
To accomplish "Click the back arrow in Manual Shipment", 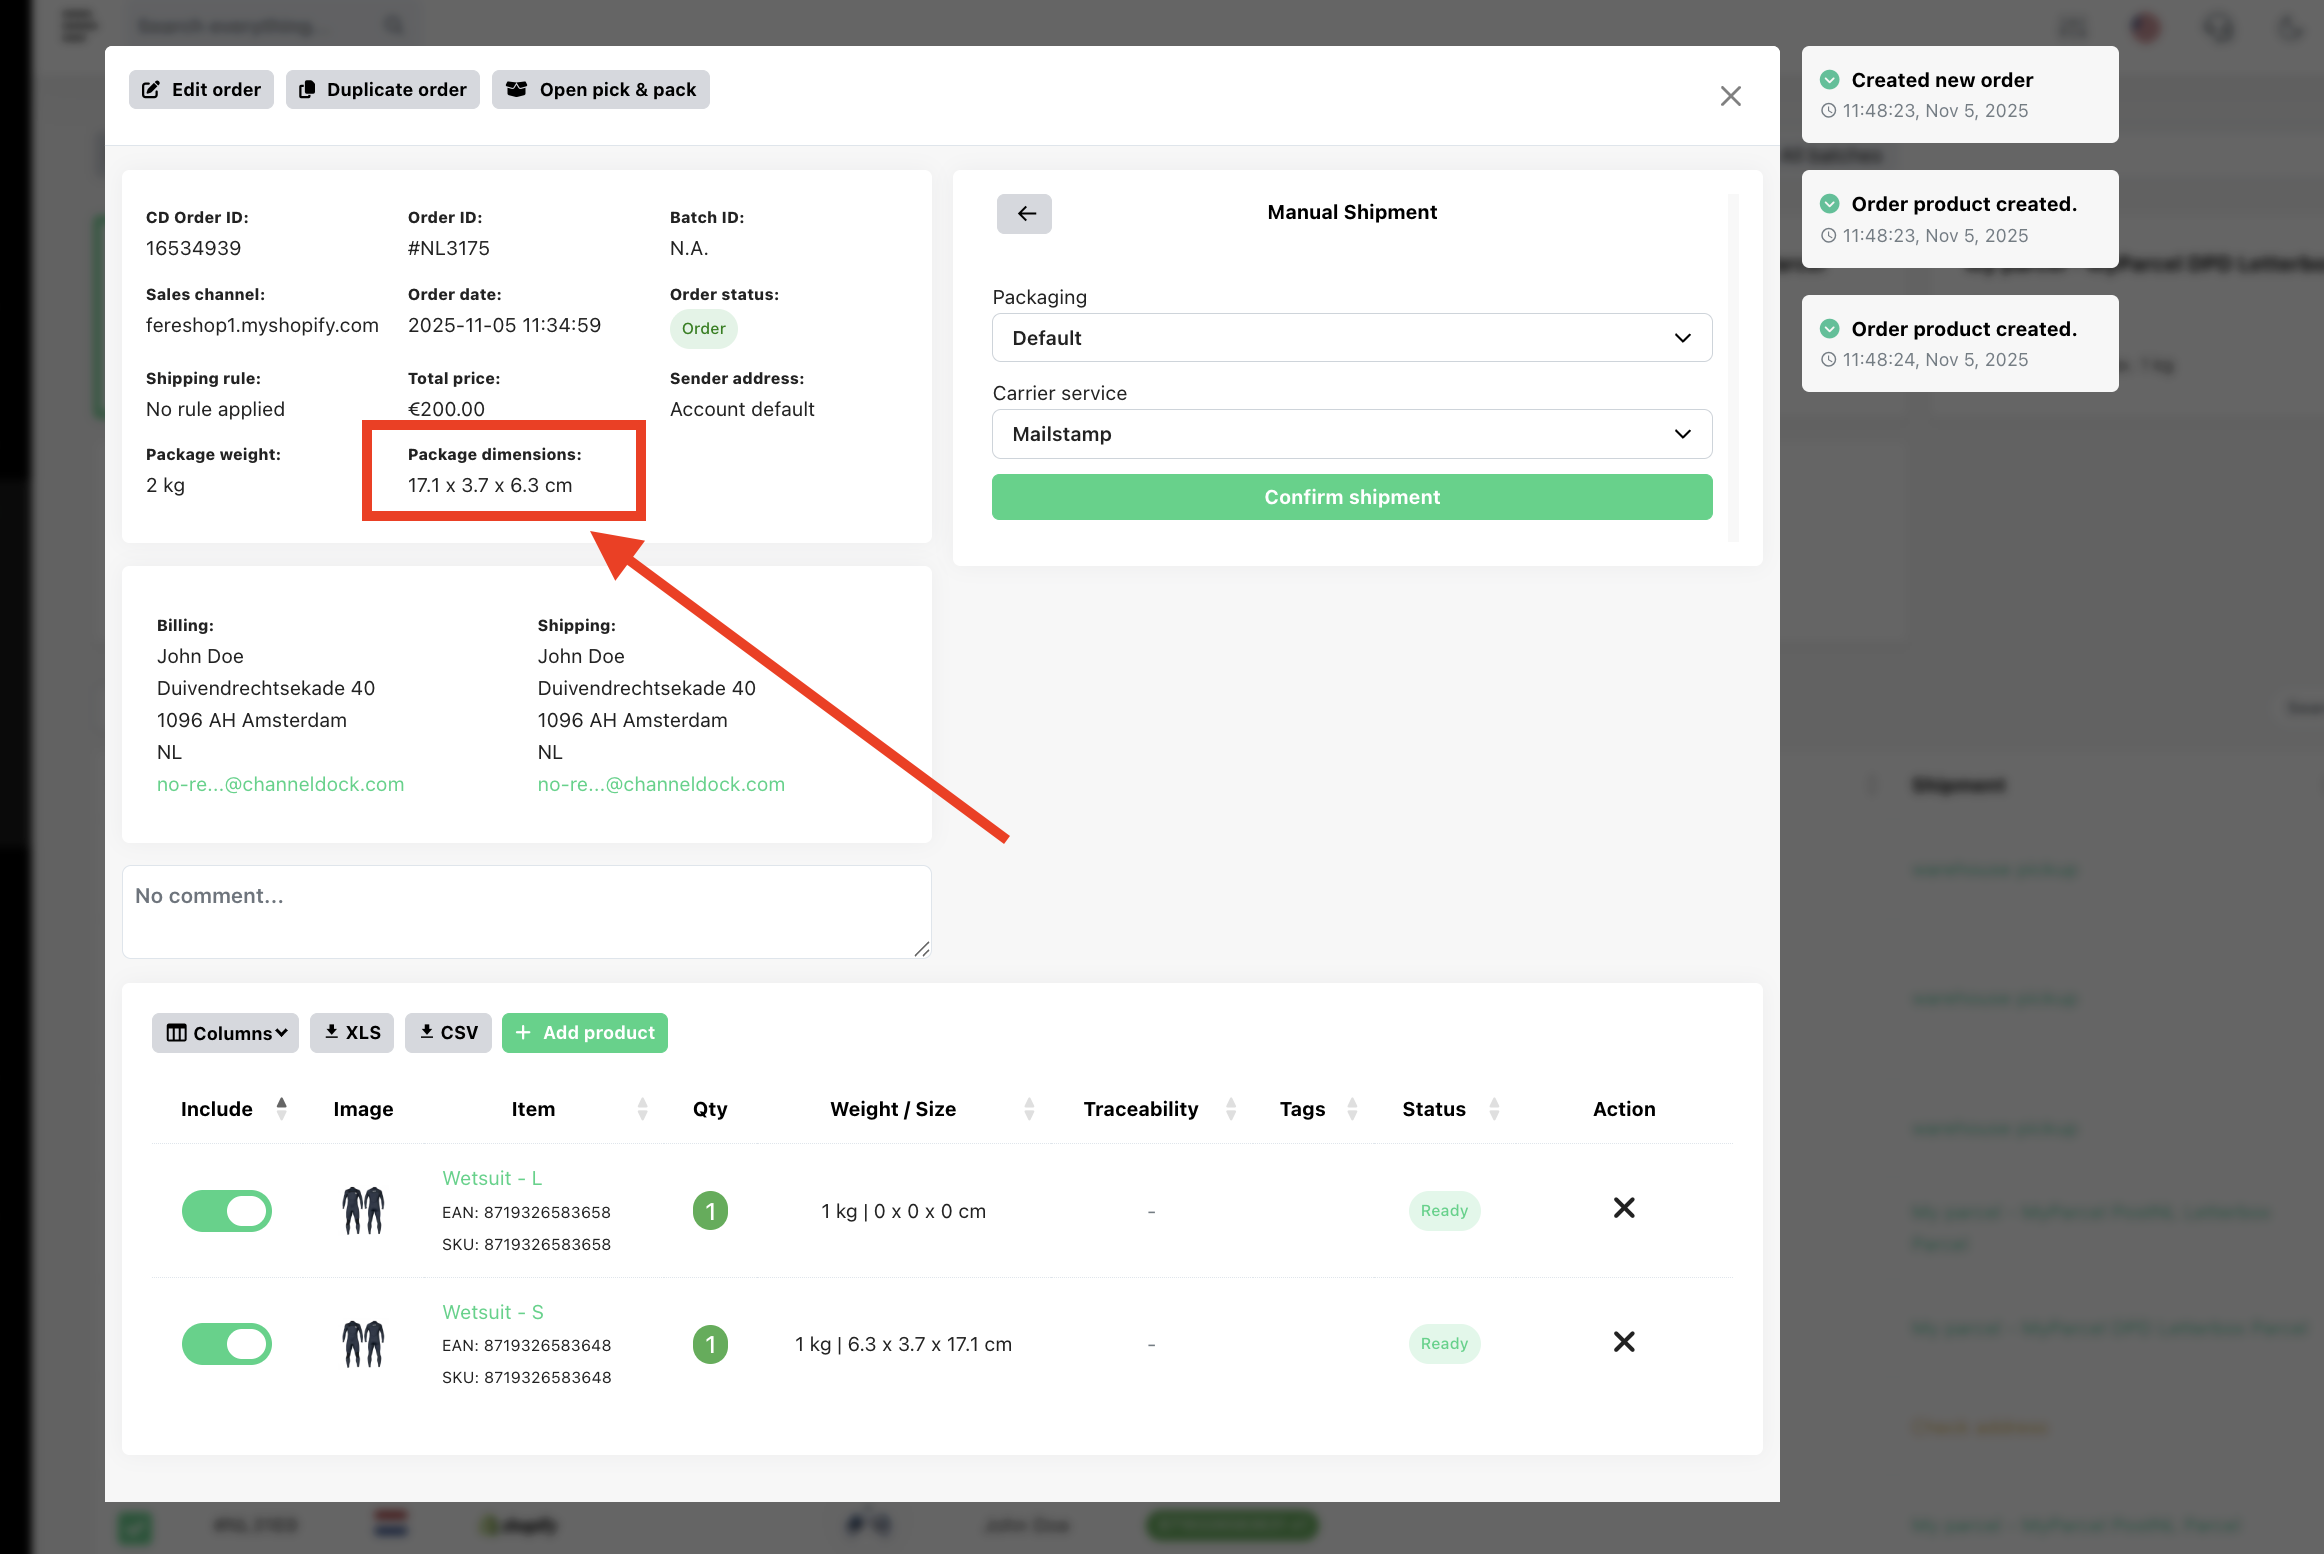I will point(1024,213).
